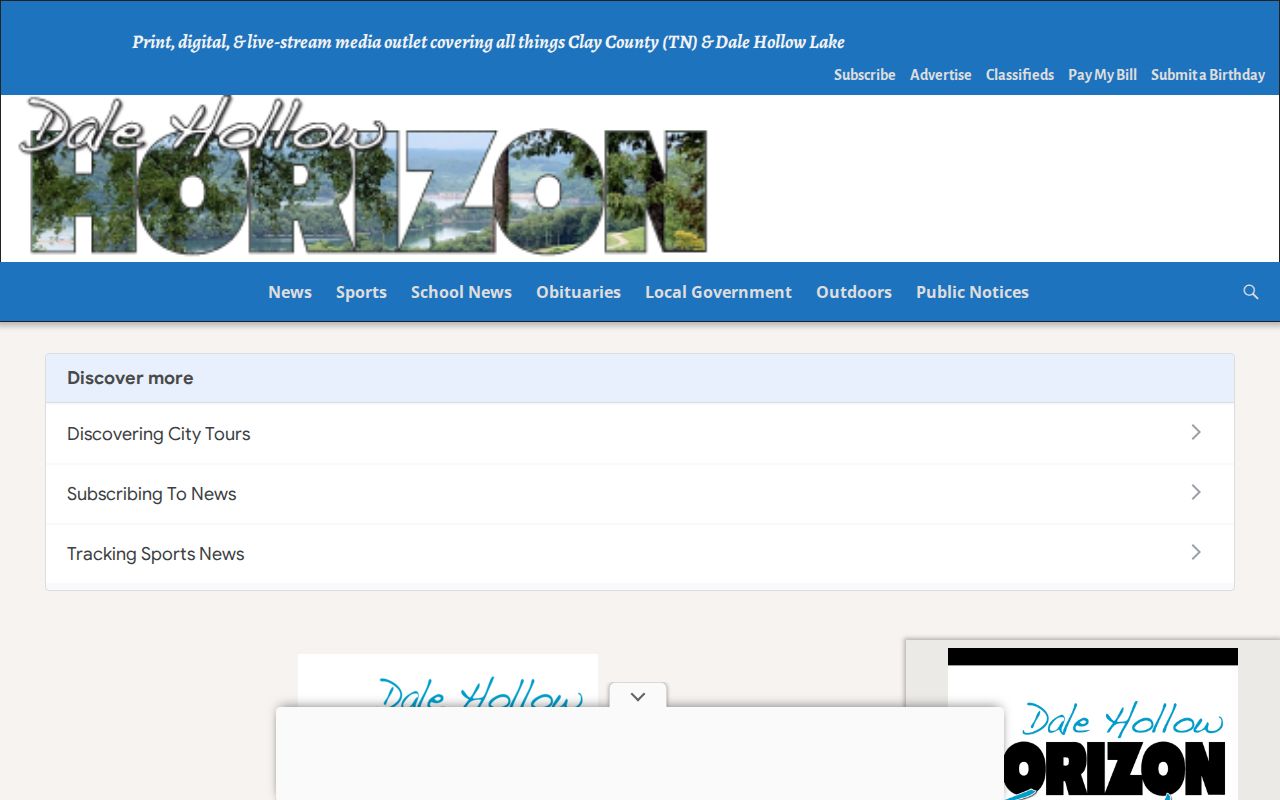Open the Advertise link
This screenshot has width=1280, height=800.
pyautogui.click(x=941, y=75)
